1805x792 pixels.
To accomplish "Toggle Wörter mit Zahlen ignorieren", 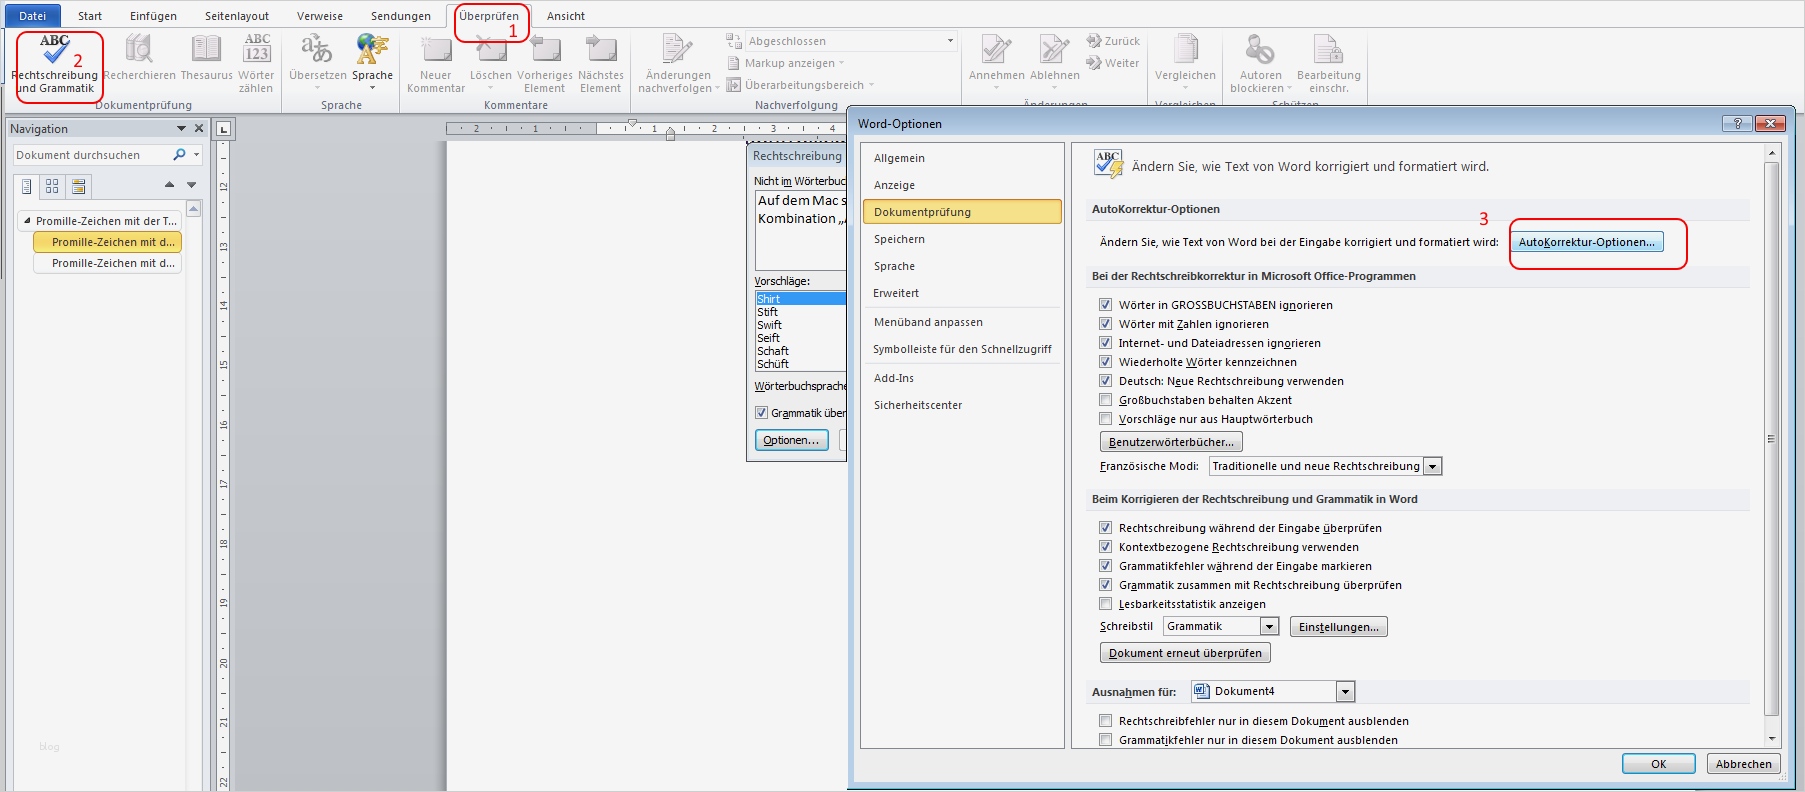I will [1105, 324].
